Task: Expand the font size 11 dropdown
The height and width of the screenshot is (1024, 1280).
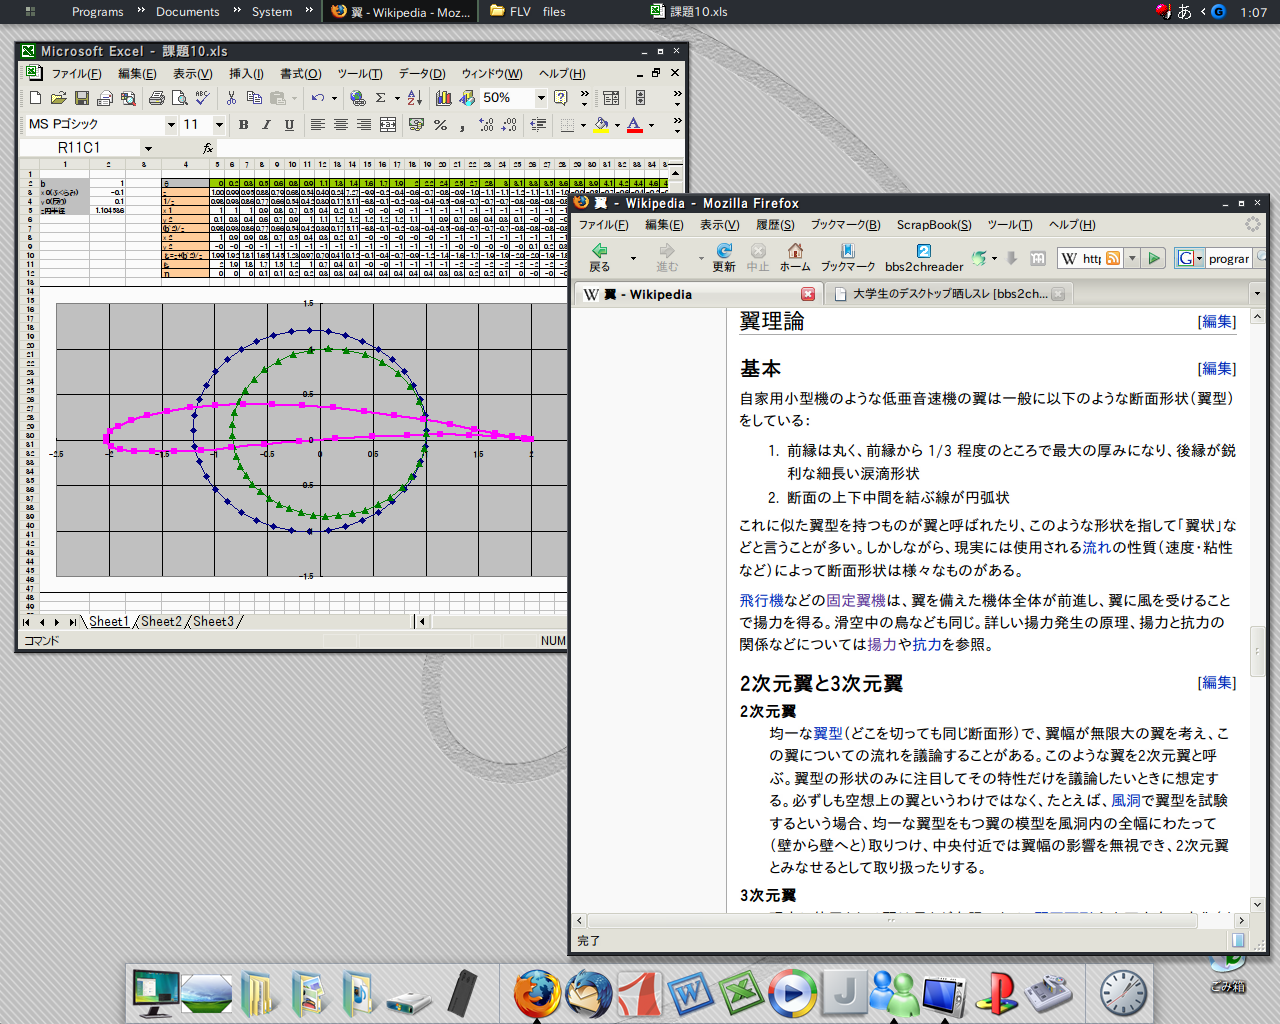Action: [x=219, y=125]
